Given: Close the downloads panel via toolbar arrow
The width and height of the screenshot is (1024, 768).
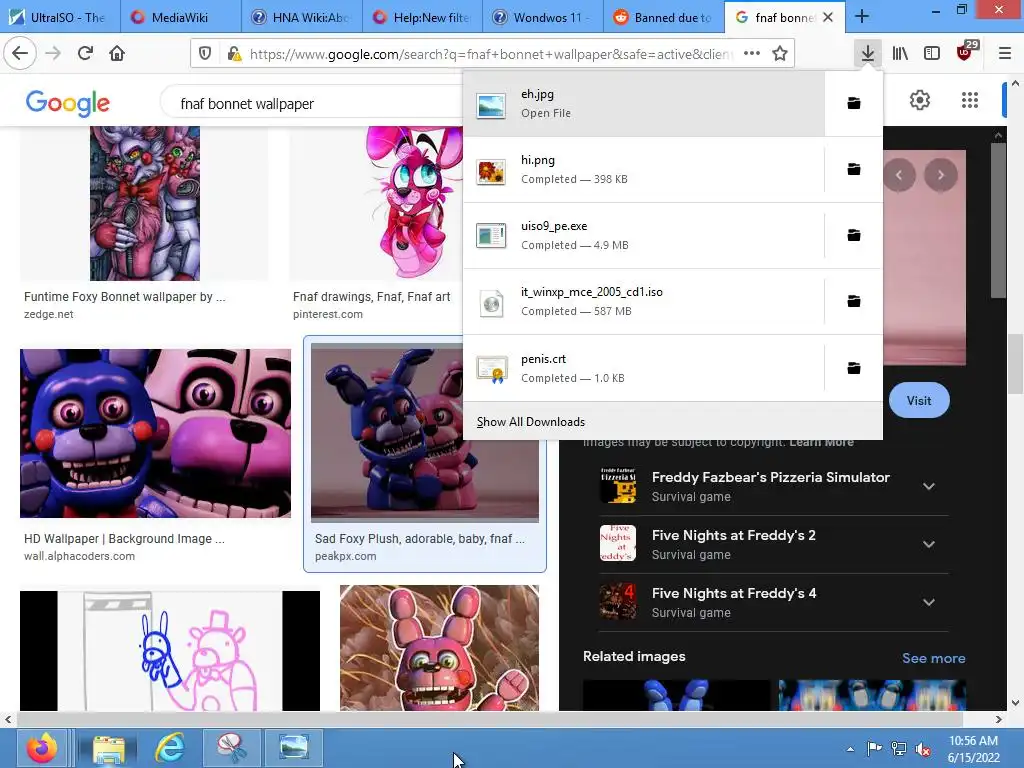Looking at the screenshot, I should (x=867, y=54).
